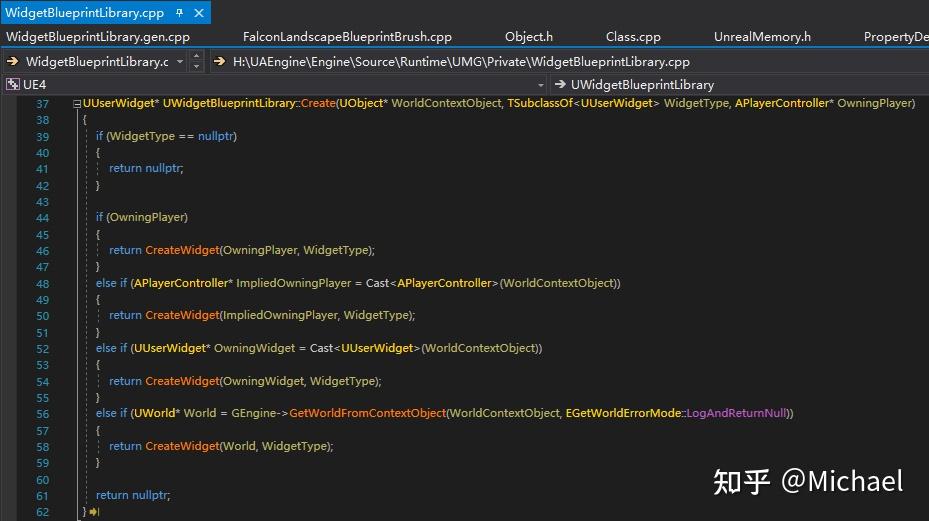Click GetWorldFromContextObject on line 56
This screenshot has height=521, width=929.
367,413
